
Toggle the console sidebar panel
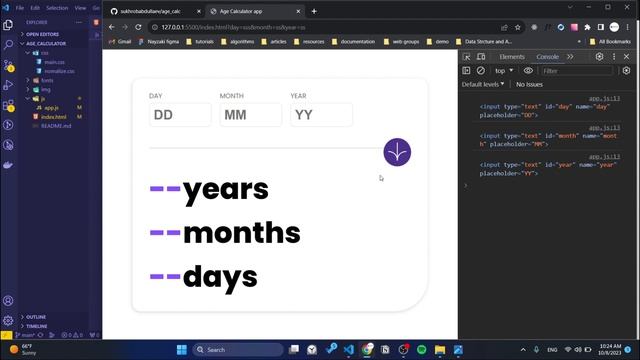tap(467, 71)
